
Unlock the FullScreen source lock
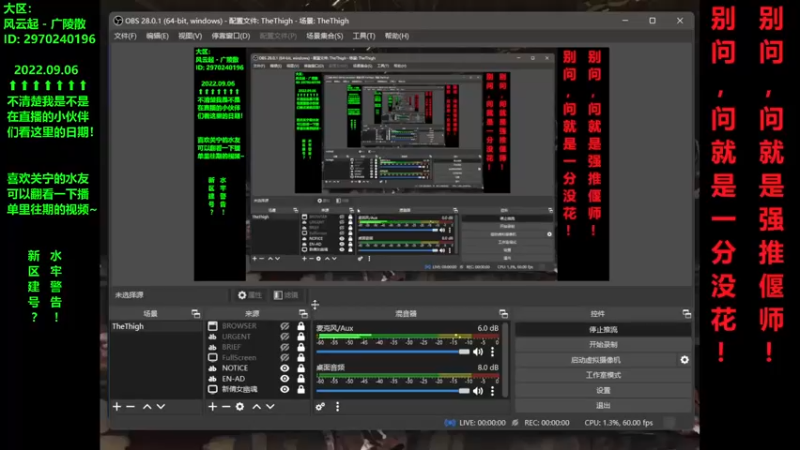pyautogui.click(x=301, y=358)
